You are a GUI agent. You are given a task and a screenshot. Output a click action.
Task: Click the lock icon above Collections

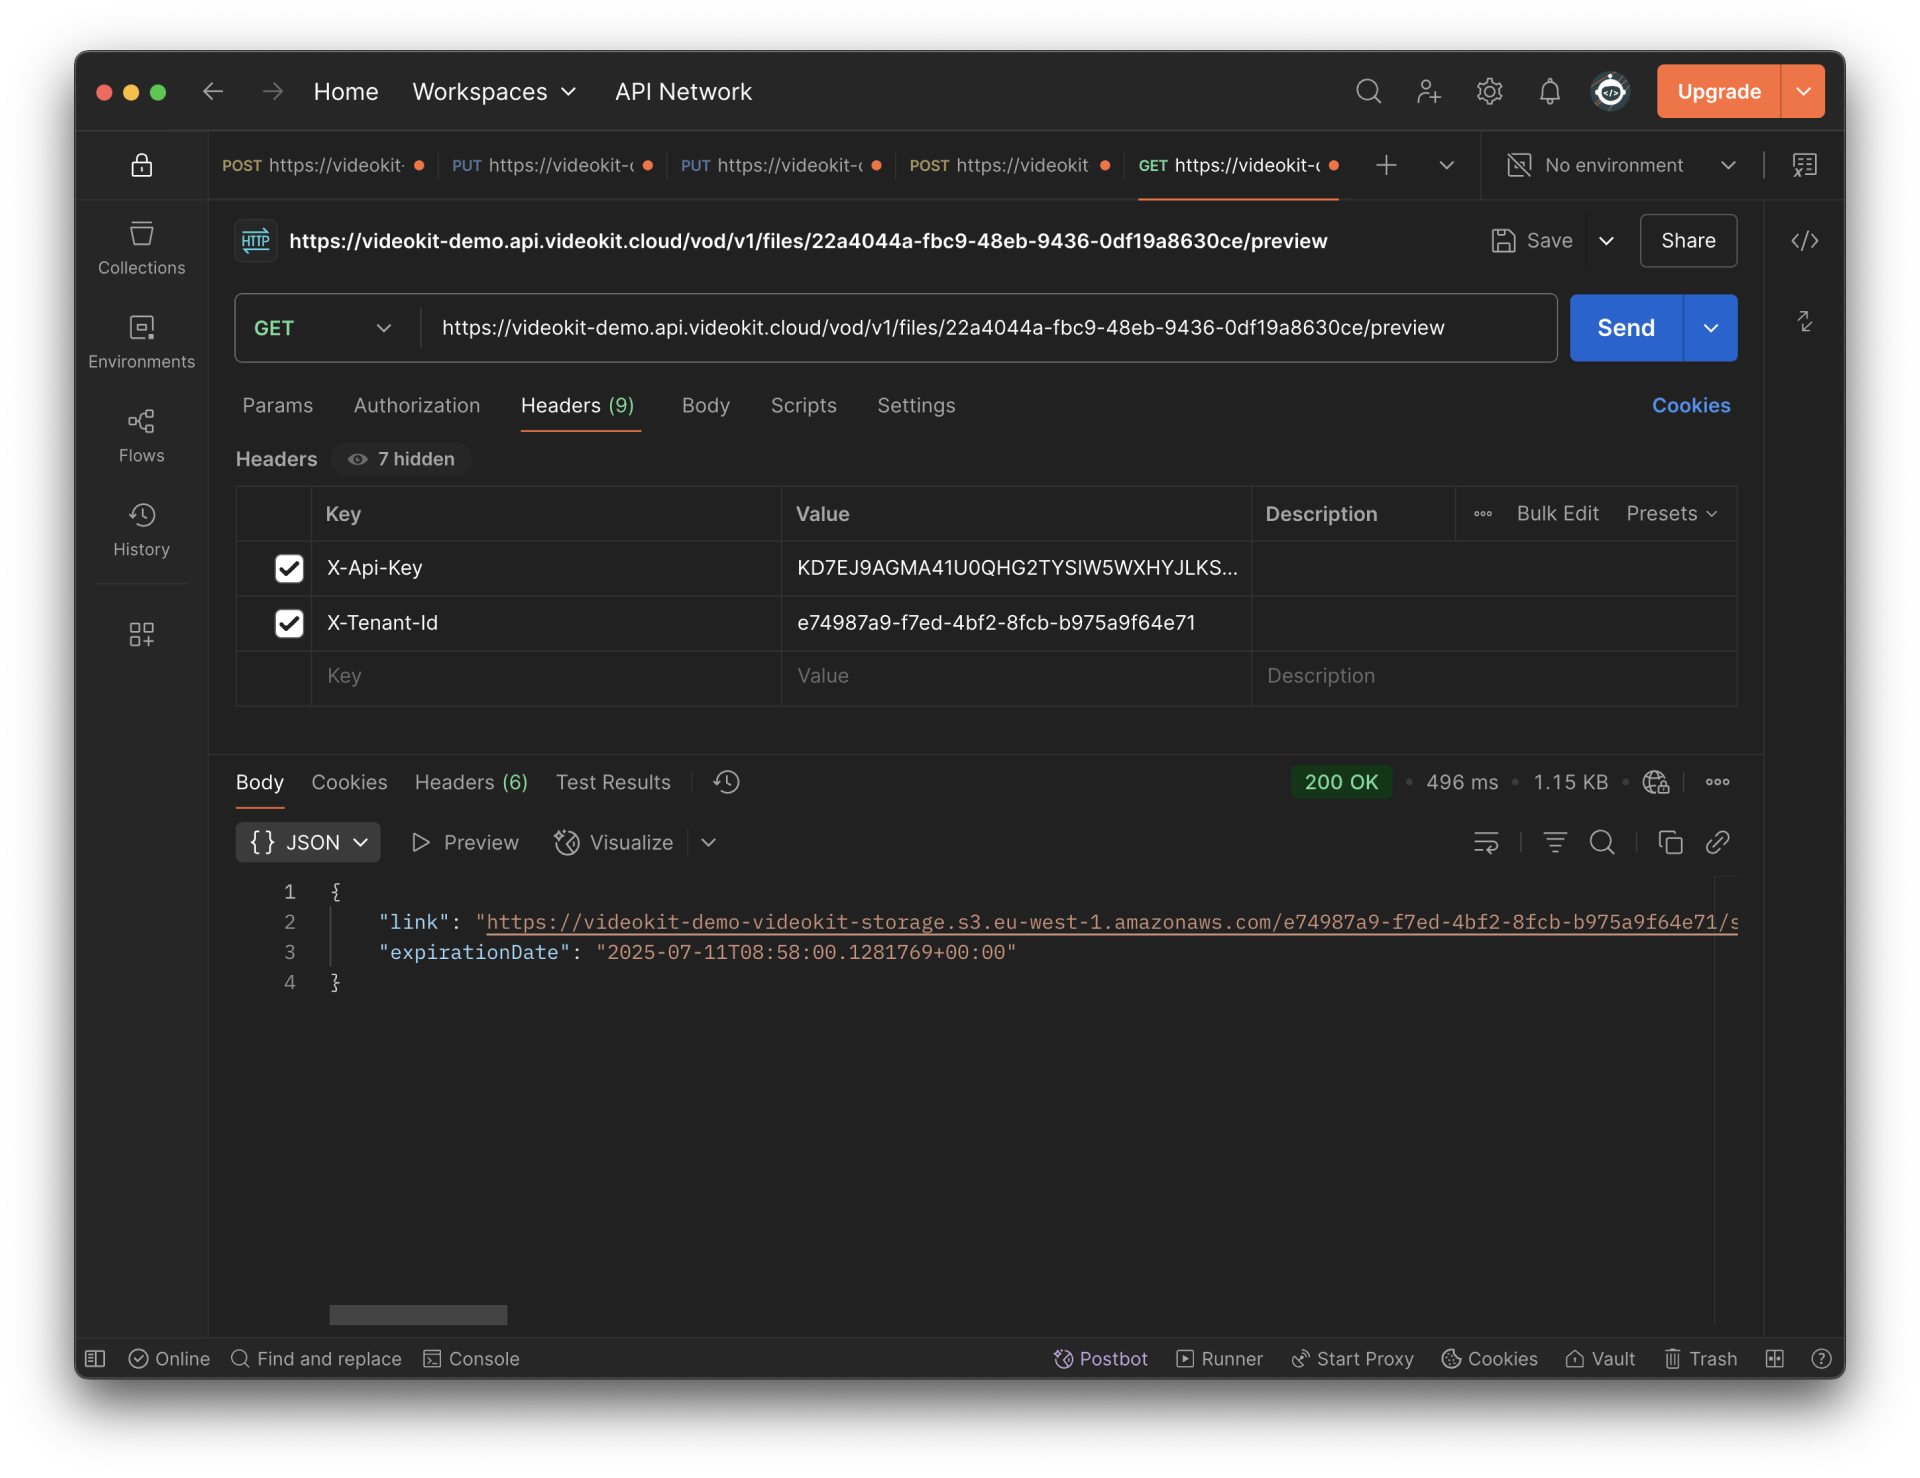(142, 165)
